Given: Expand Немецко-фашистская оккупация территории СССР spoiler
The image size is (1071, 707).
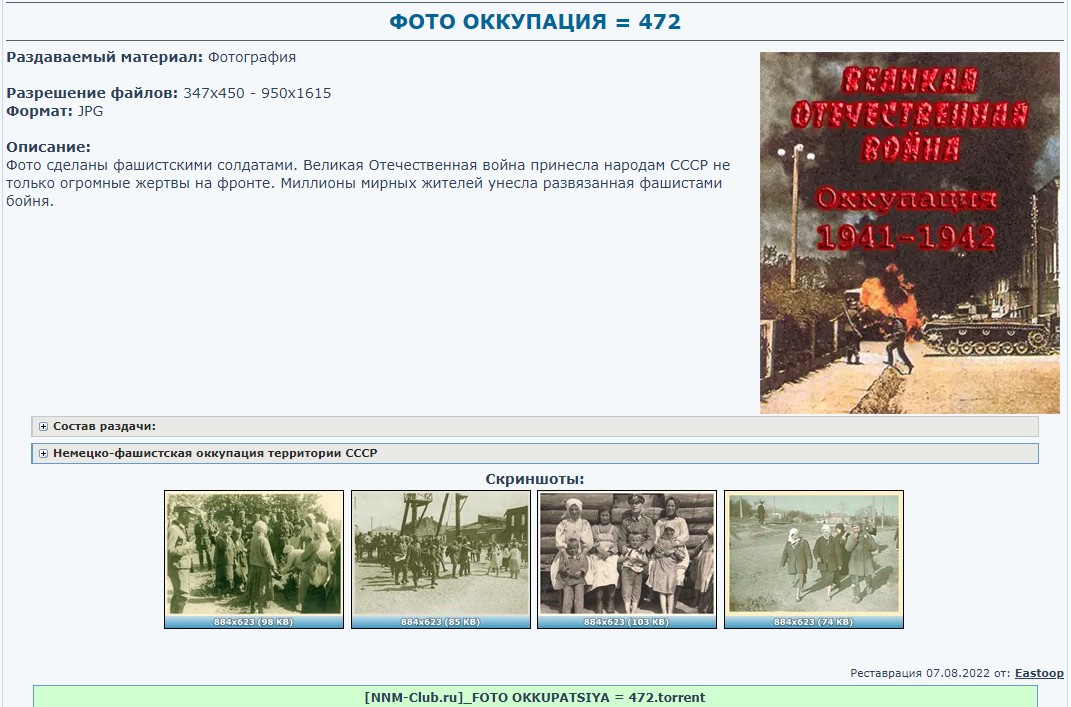Looking at the screenshot, I should pyautogui.click(x=215, y=454).
